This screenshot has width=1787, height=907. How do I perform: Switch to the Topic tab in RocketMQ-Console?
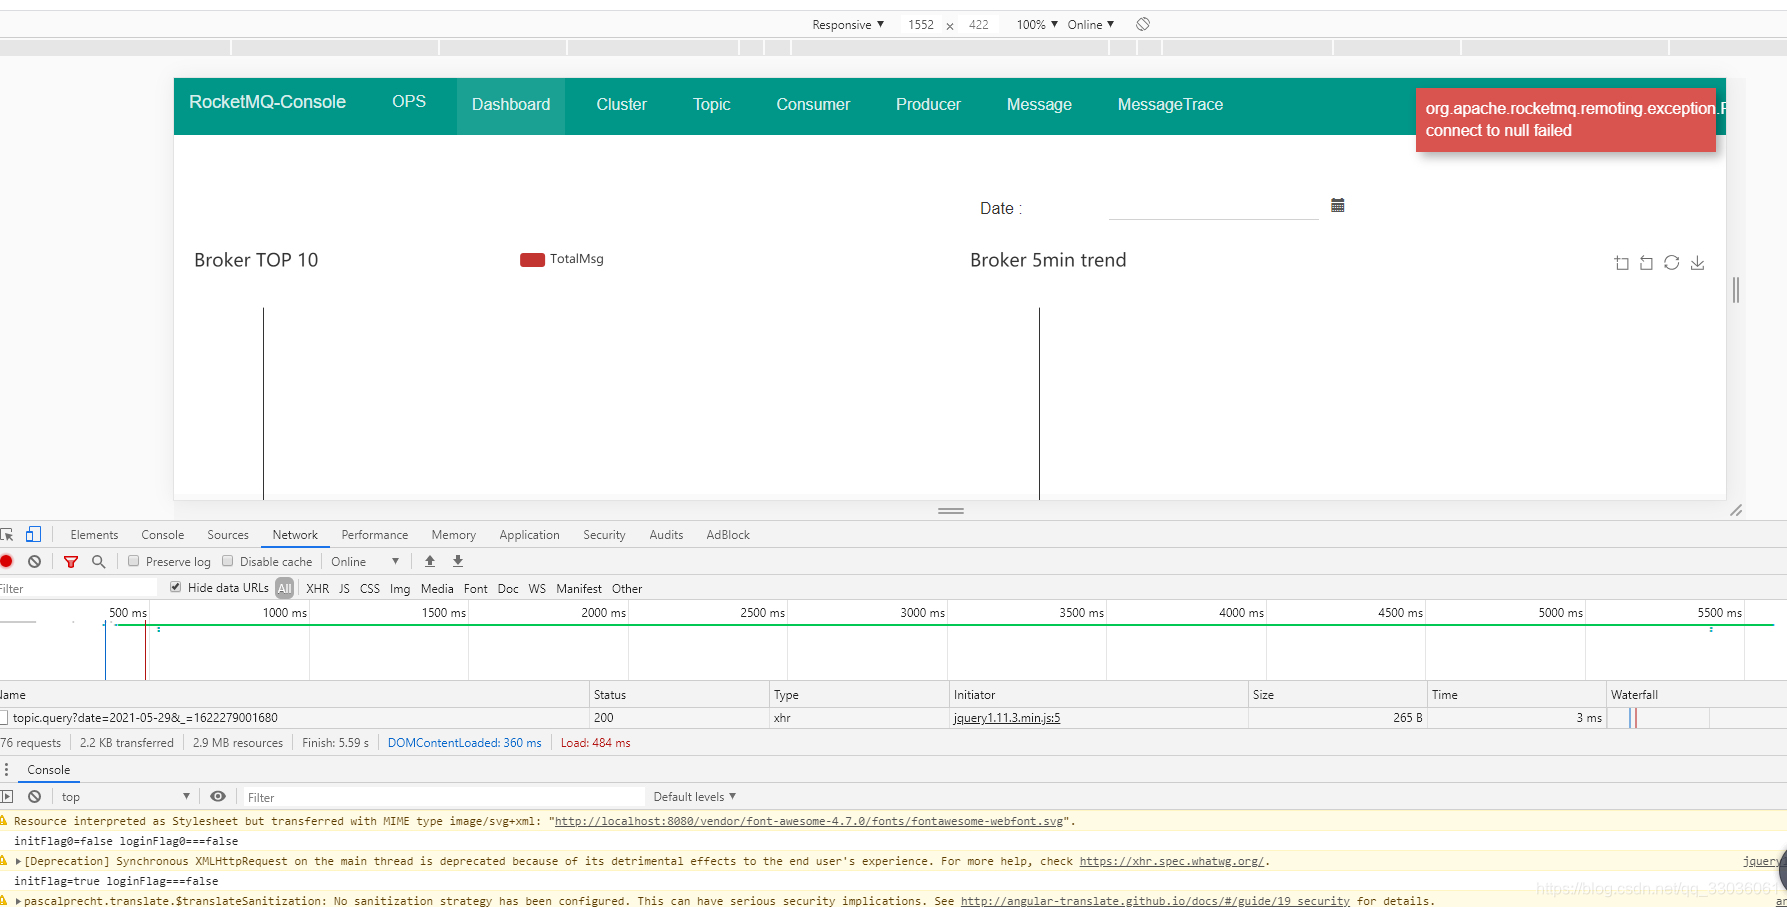pyautogui.click(x=711, y=104)
